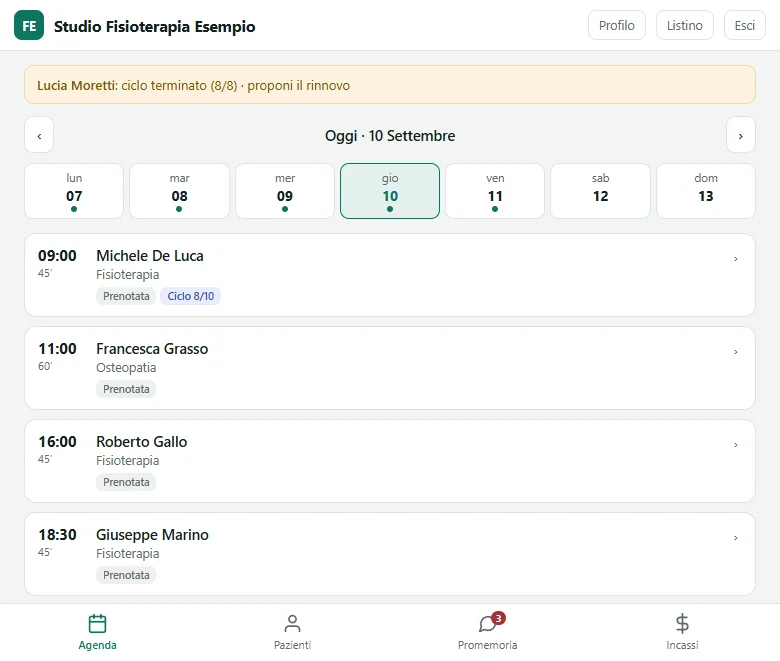The width and height of the screenshot is (780, 661).
Task: Open Lucia Moretti cycle renewal banner
Action: [x=390, y=85]
